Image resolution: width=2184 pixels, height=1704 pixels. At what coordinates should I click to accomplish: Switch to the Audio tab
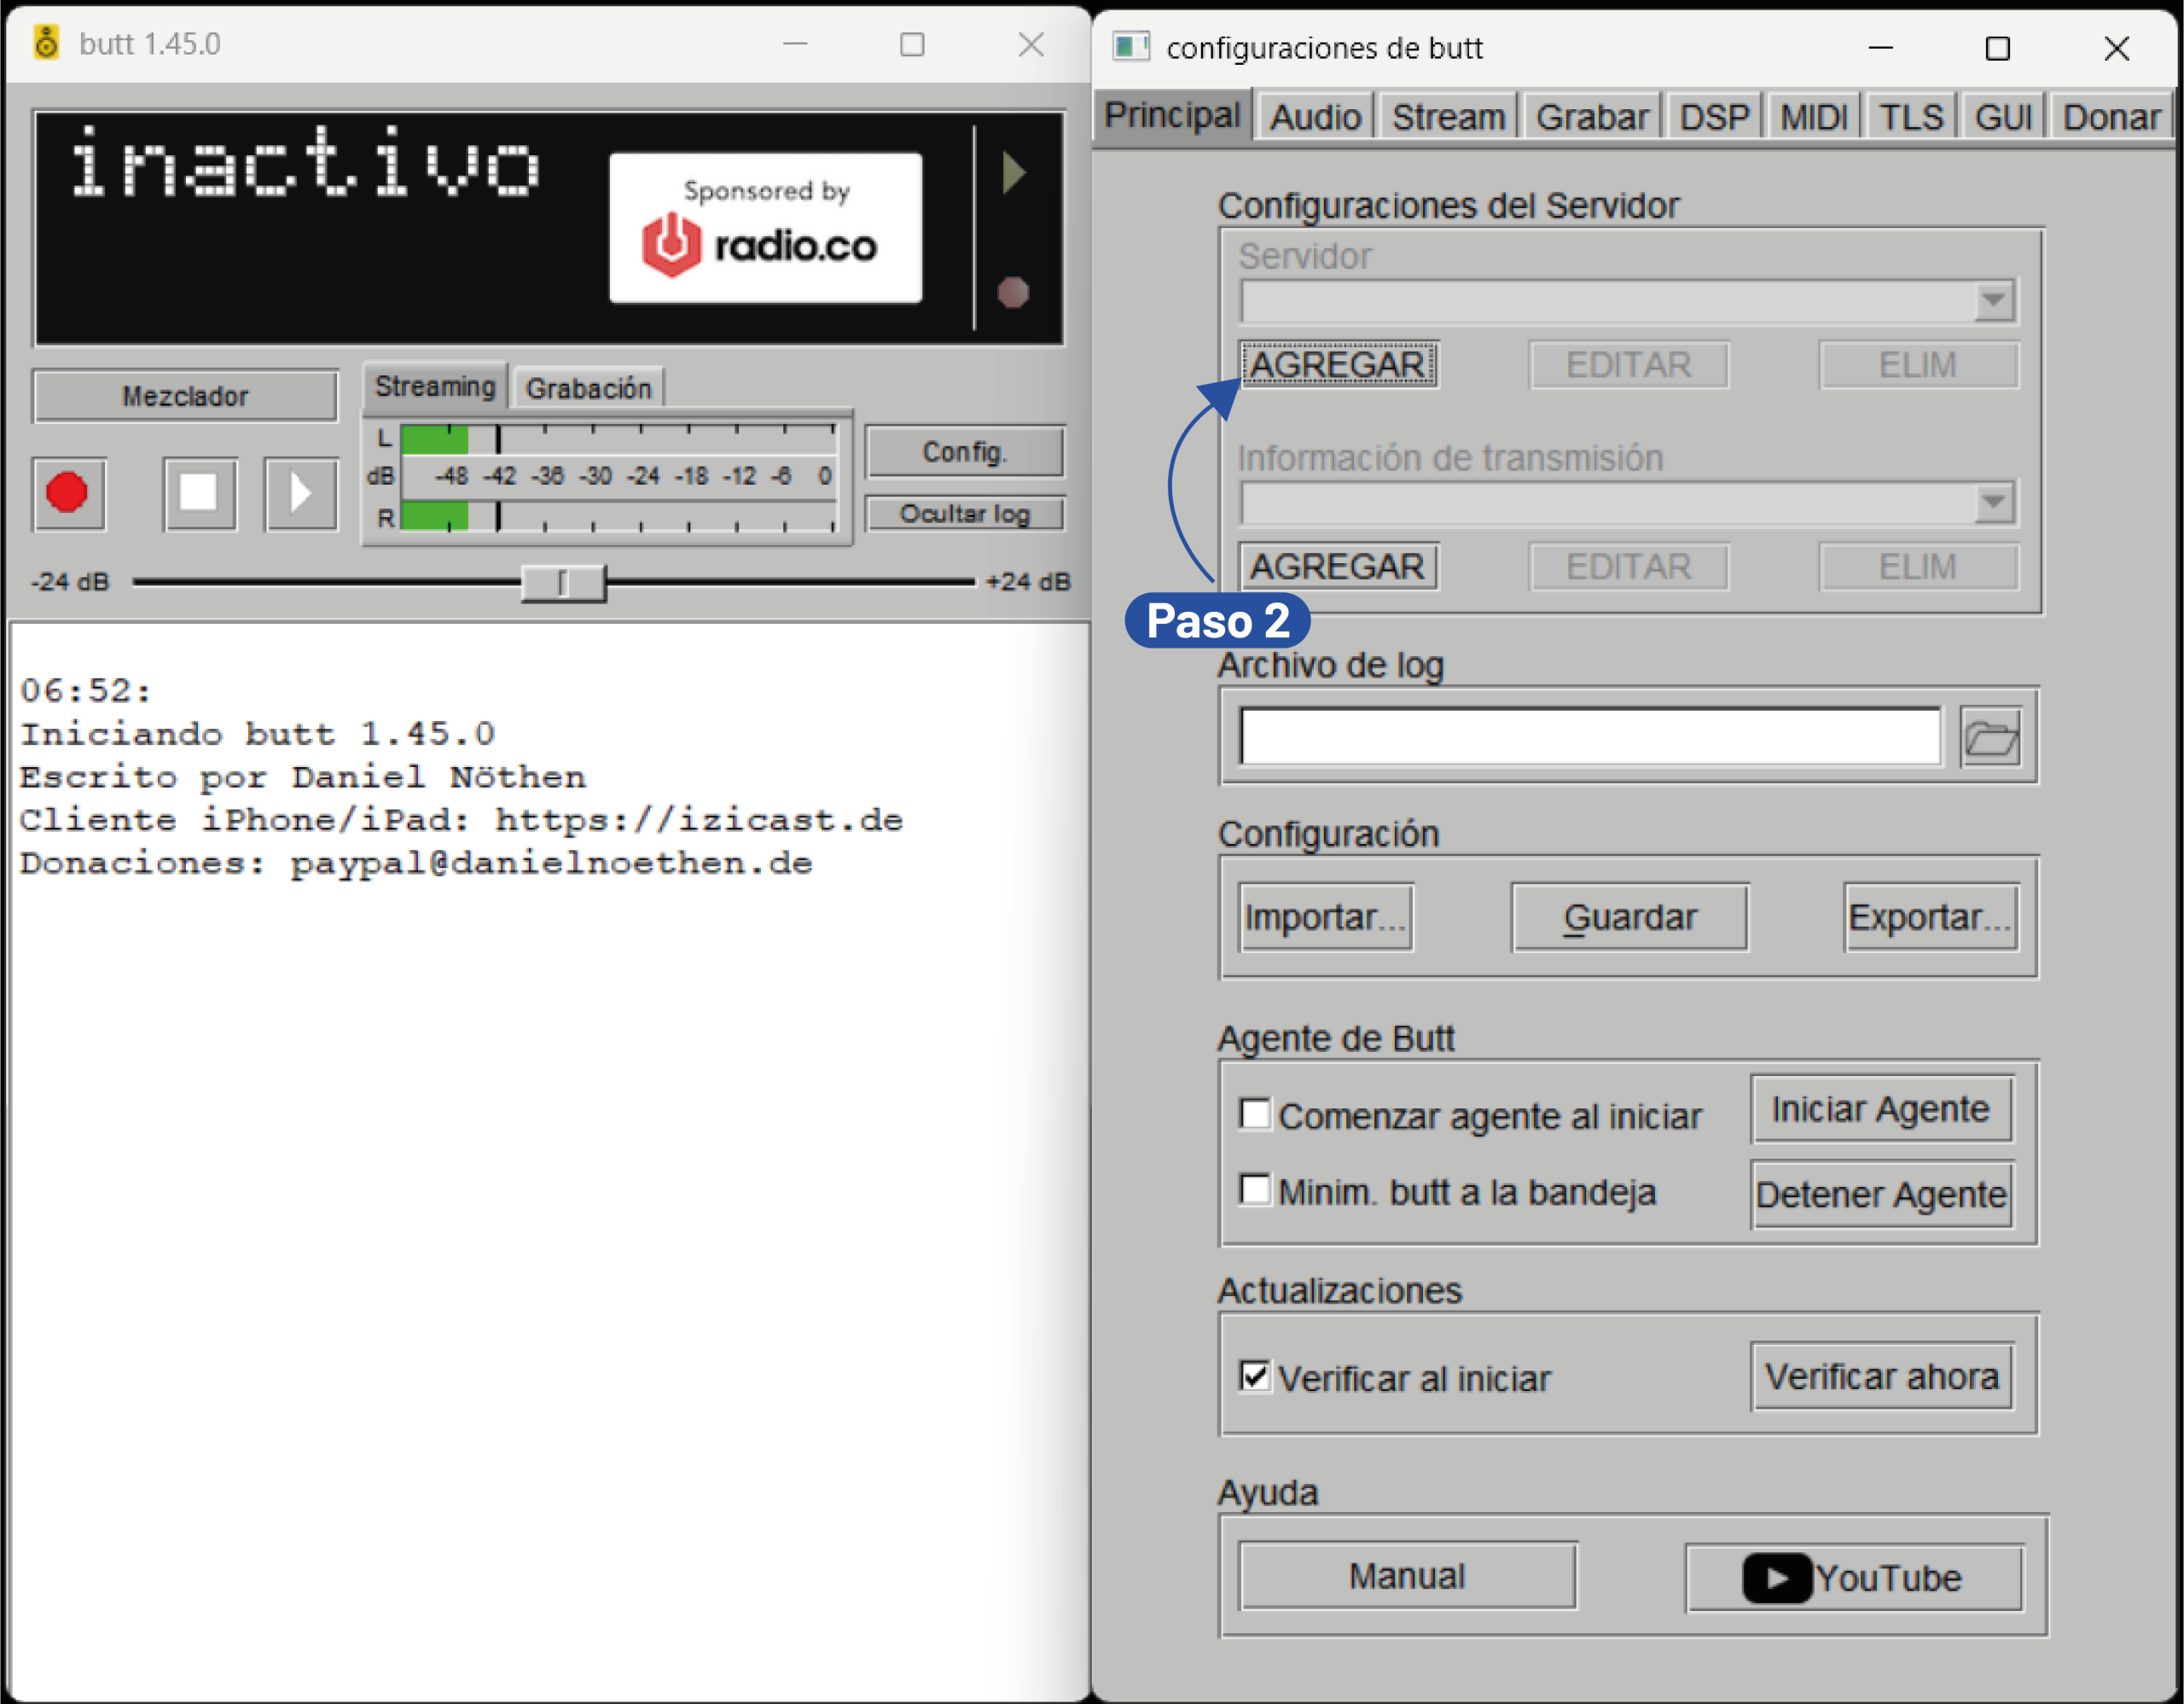[1314, 118]
